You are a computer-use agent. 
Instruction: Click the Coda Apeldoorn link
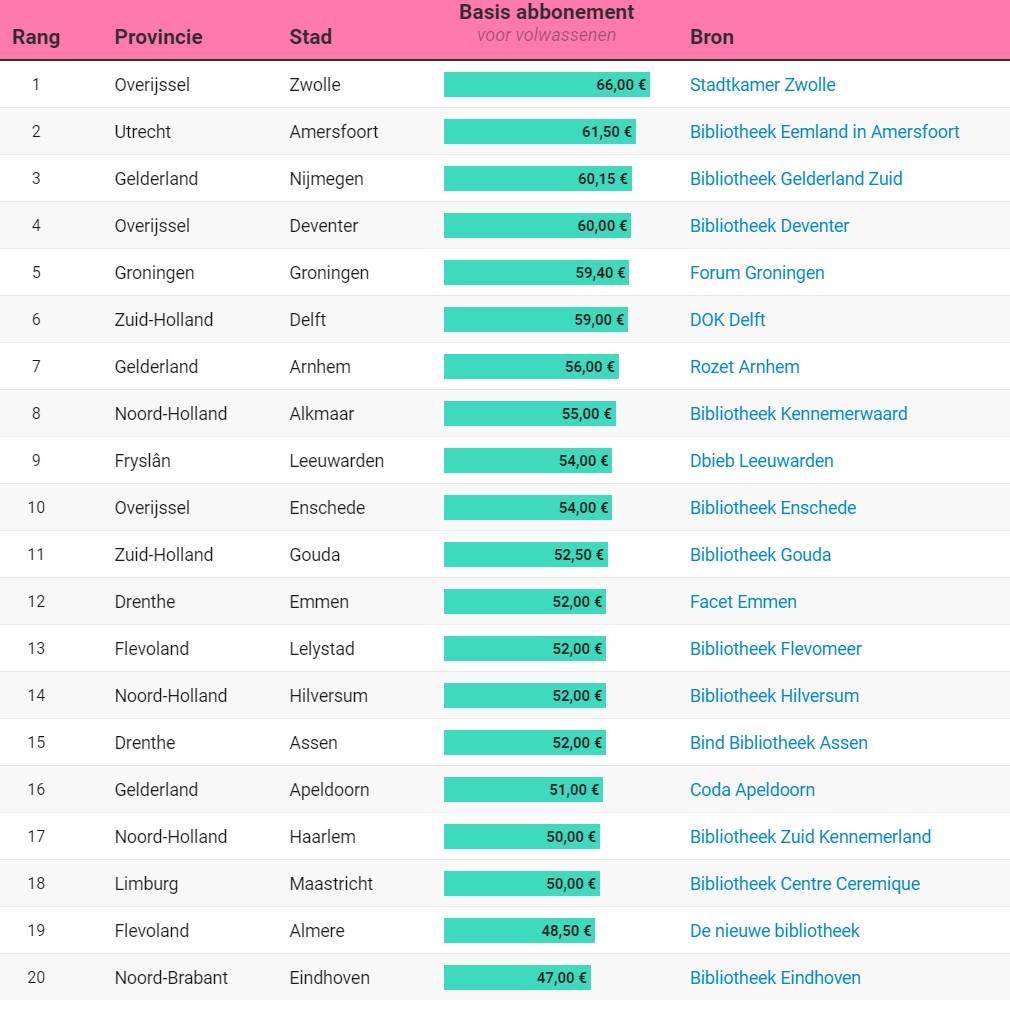point(752,790)
